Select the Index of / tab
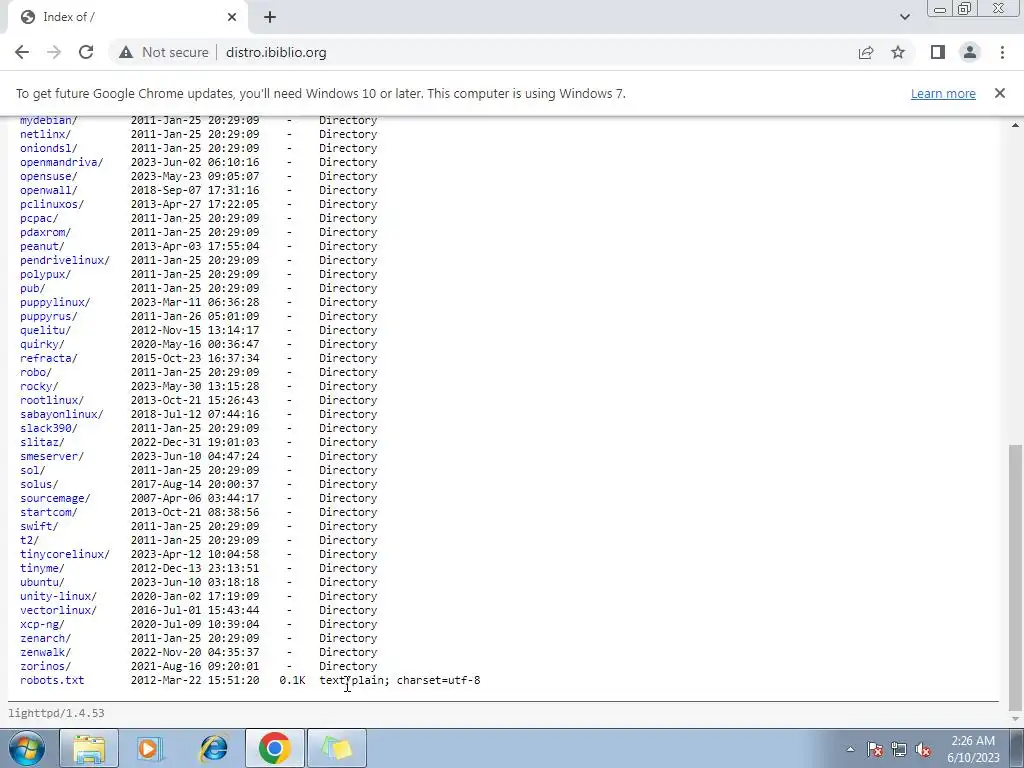Image resolution: width=1024 pixels, height=768 pixels. pyautogui.click(x=128, y=17)
